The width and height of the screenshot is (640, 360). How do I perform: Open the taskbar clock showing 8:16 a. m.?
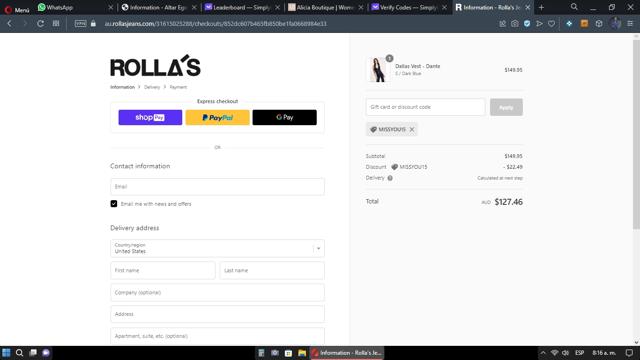click(604, 353)
